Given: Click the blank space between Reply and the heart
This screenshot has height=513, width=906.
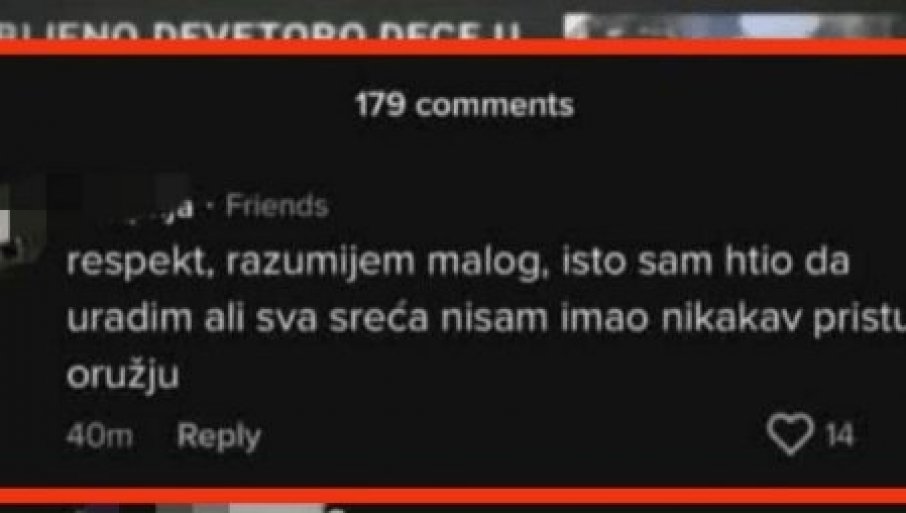Looking at the screenshot, I should 514,436.
